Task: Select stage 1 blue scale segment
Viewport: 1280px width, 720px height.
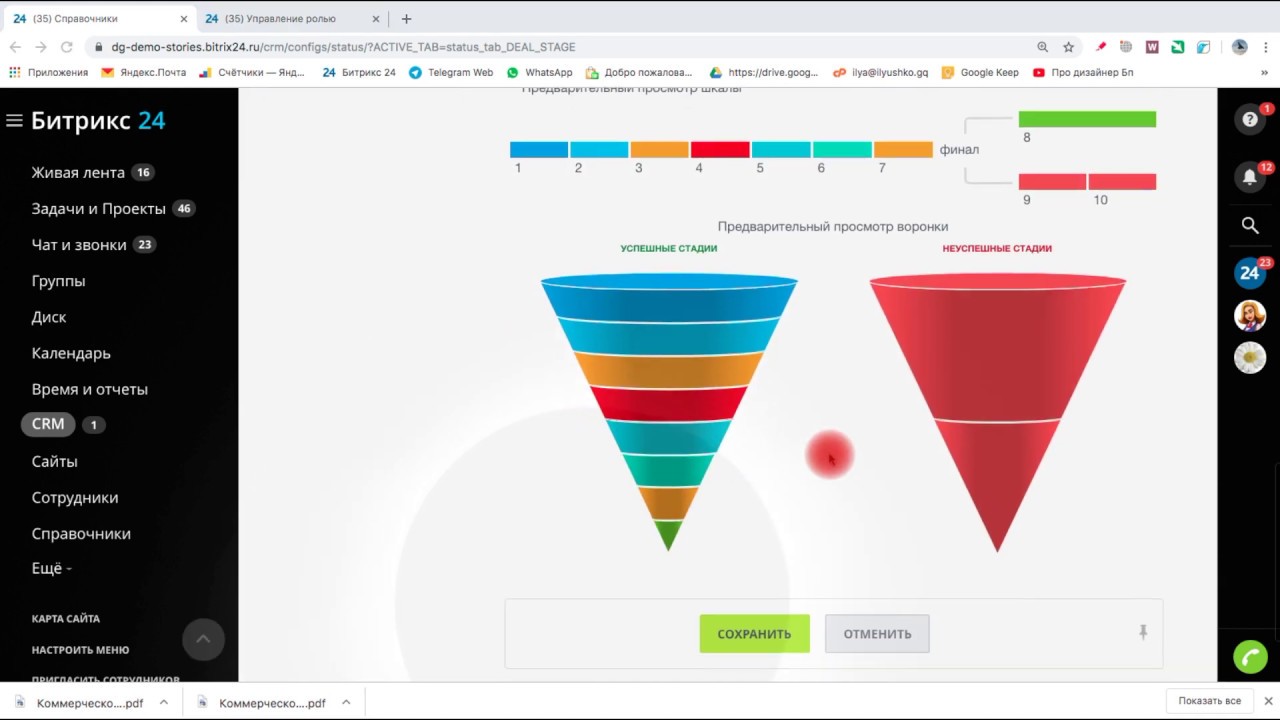Action: point(539,150)
